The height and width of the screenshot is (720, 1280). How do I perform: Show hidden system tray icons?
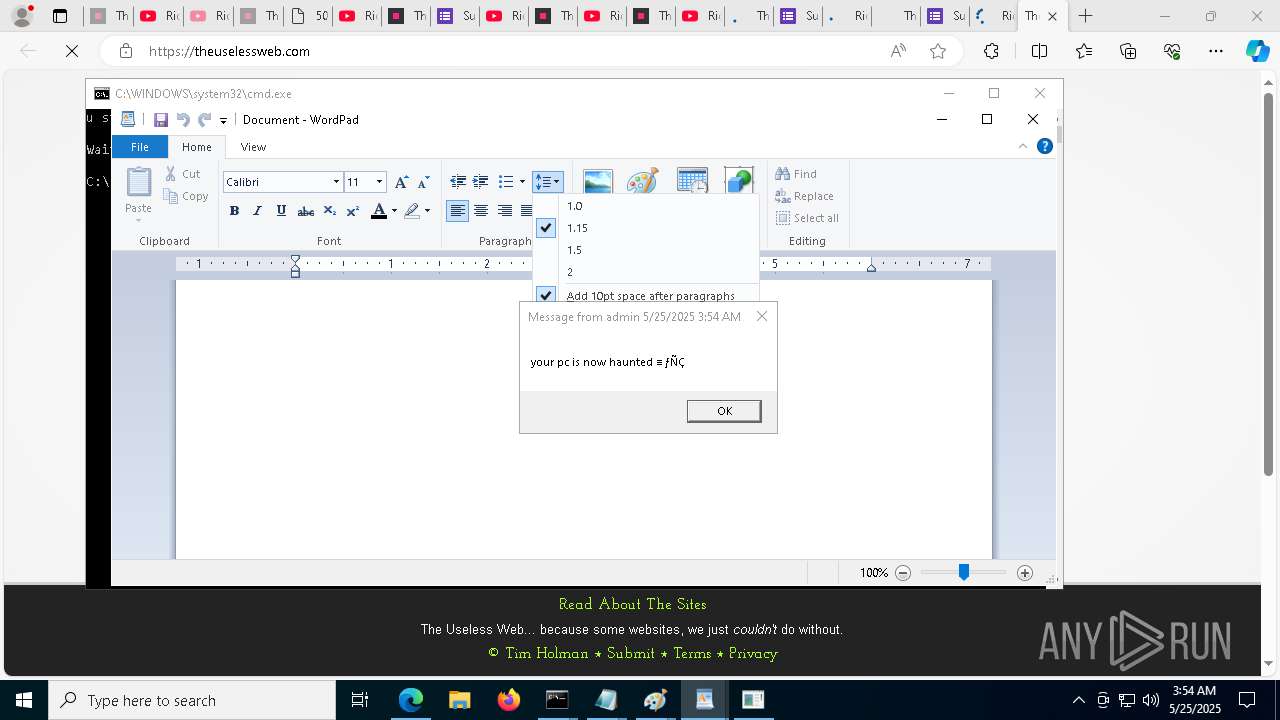(1078, 700)
